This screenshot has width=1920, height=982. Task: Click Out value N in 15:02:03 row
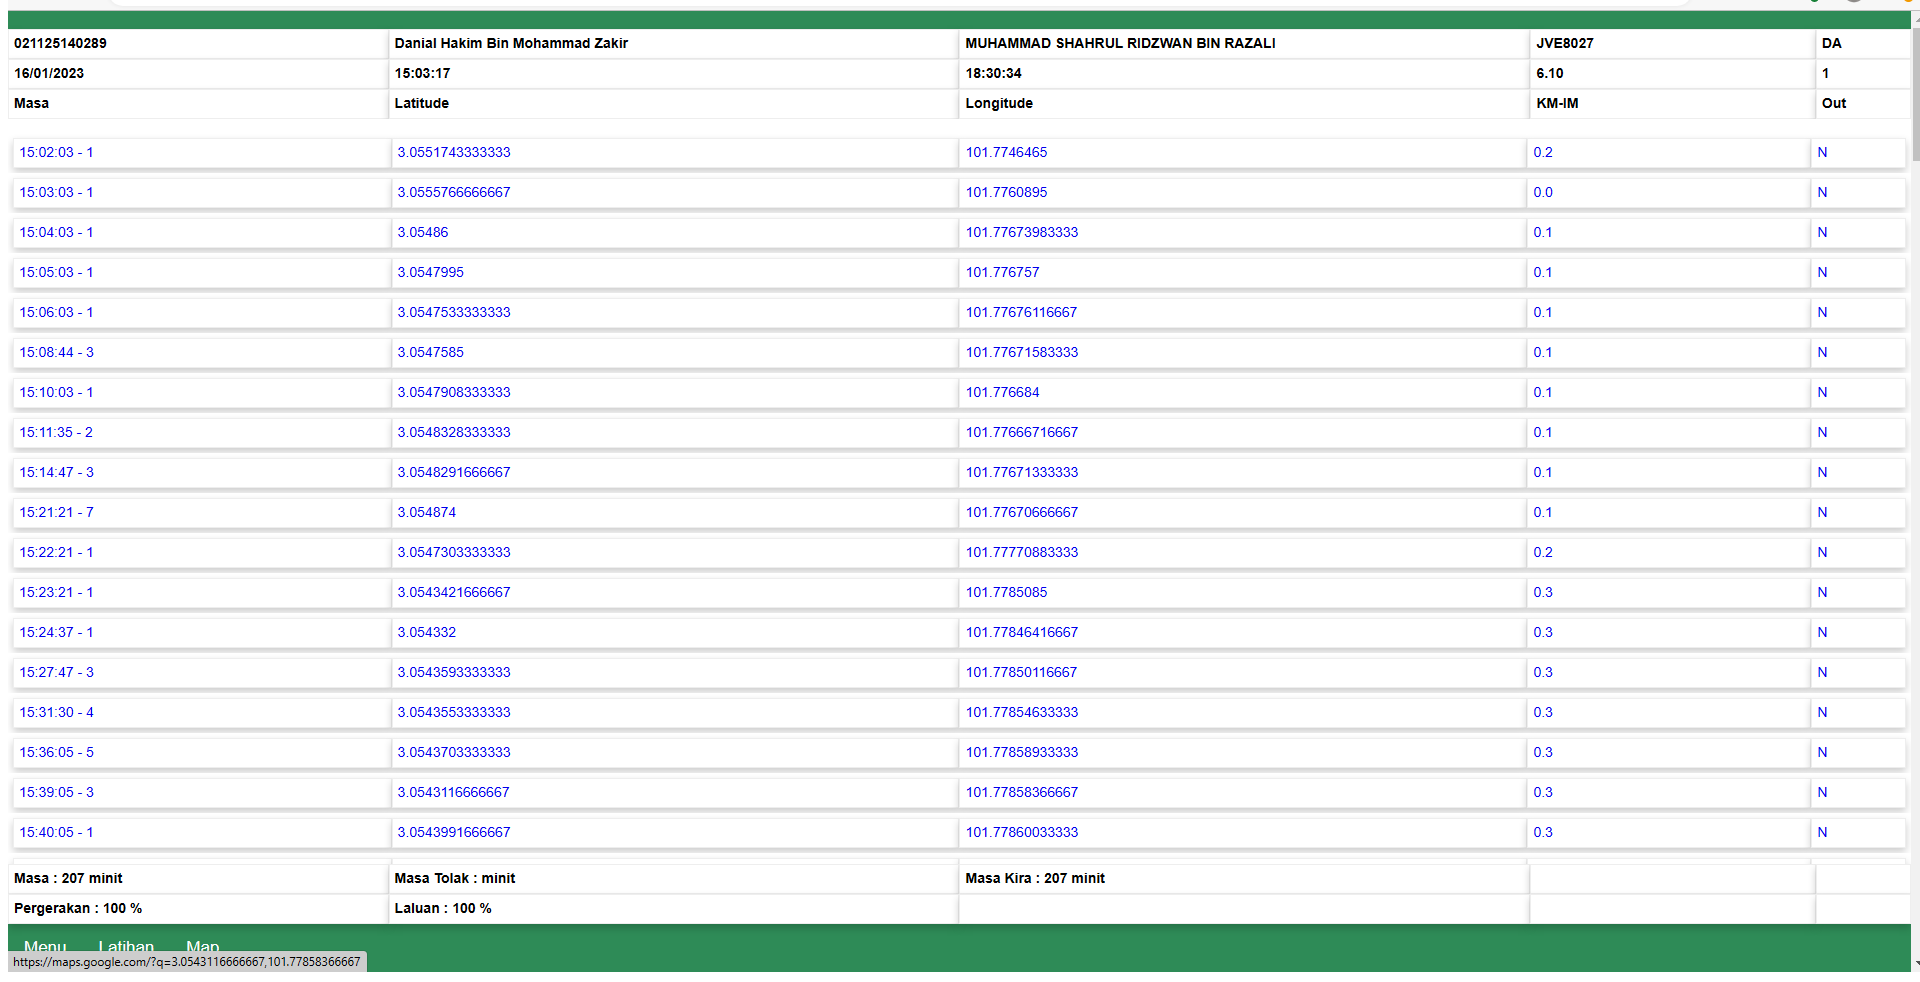point(1822,152)
